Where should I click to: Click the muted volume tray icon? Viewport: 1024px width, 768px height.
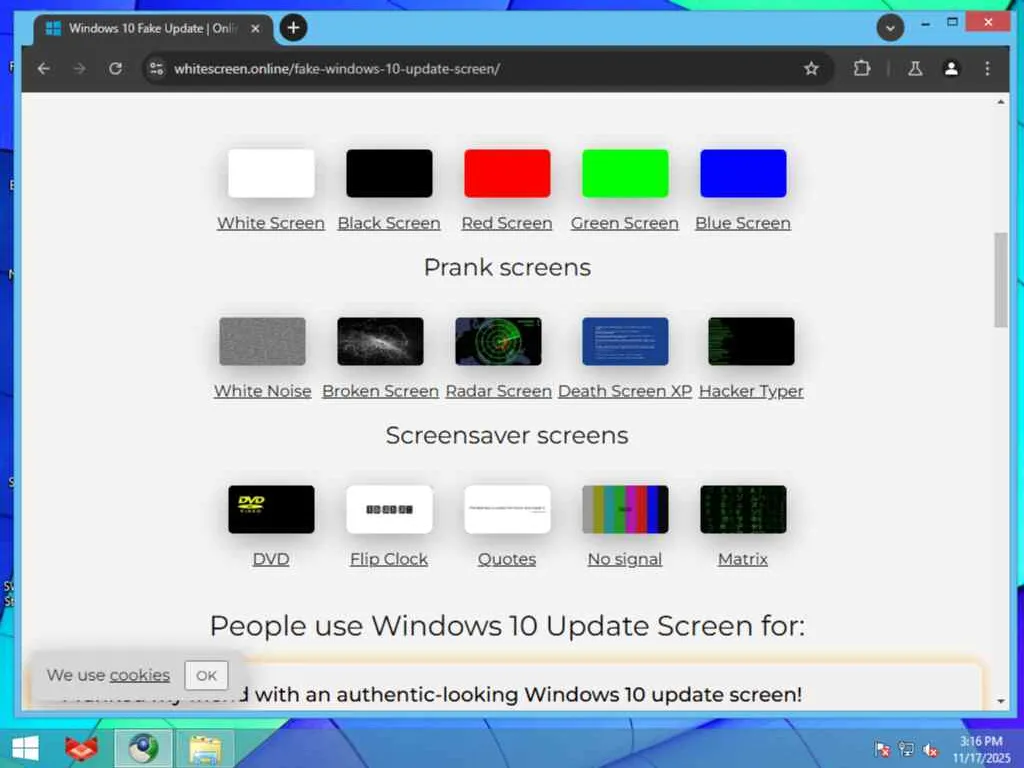[x=931, y=749]
